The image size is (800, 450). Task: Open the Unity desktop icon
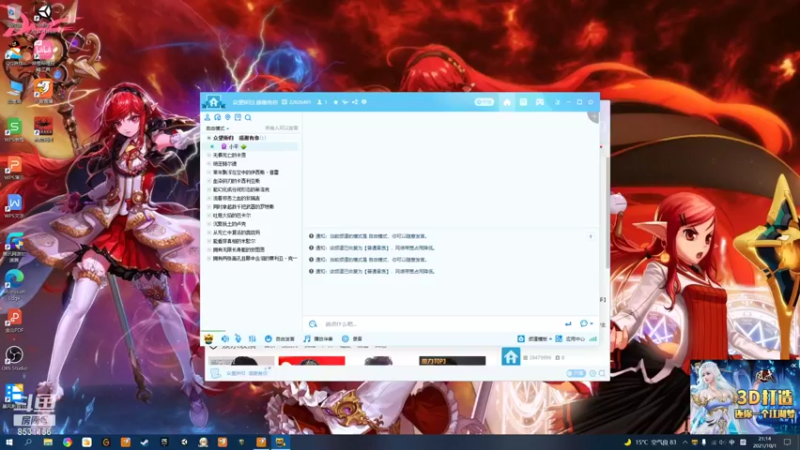[44, 16]
